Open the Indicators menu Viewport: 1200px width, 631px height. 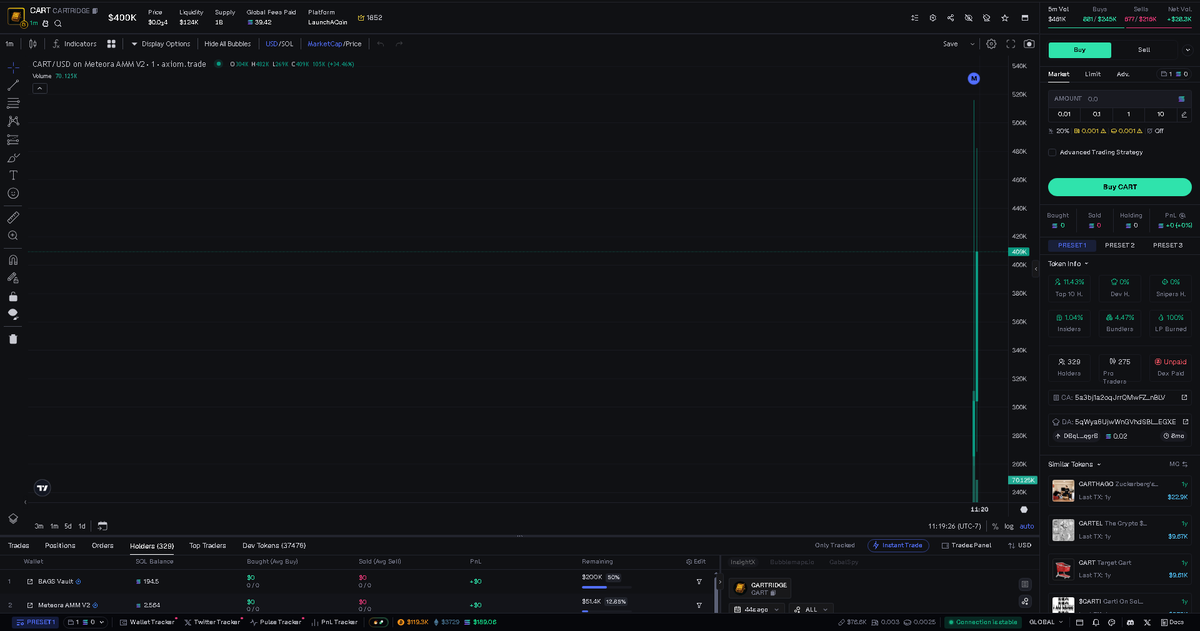(x=75, y=44)
